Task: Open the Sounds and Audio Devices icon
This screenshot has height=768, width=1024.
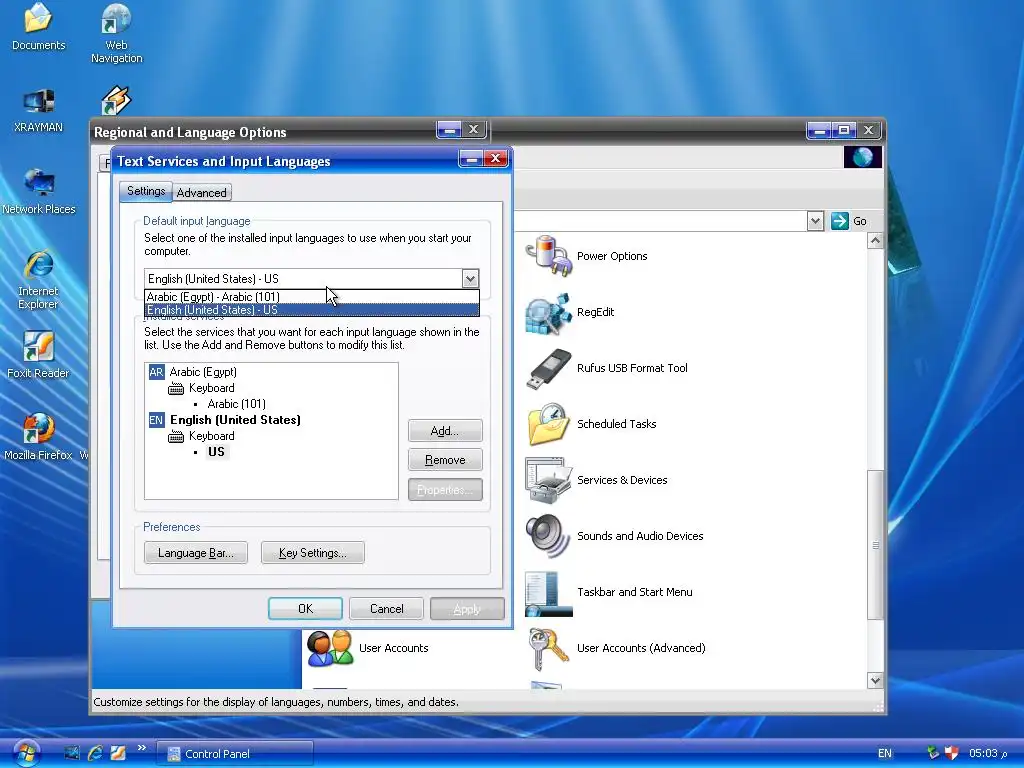Action: [x=614, y=536]
